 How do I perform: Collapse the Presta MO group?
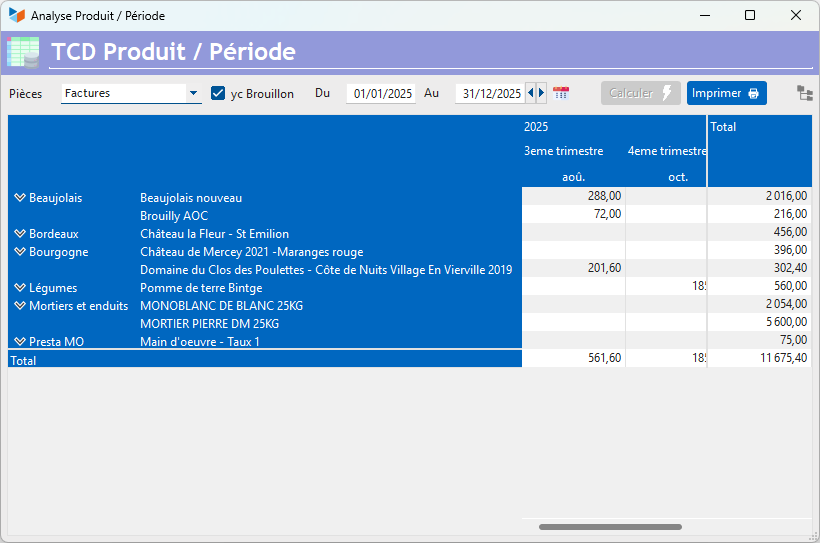coord(19,342)
